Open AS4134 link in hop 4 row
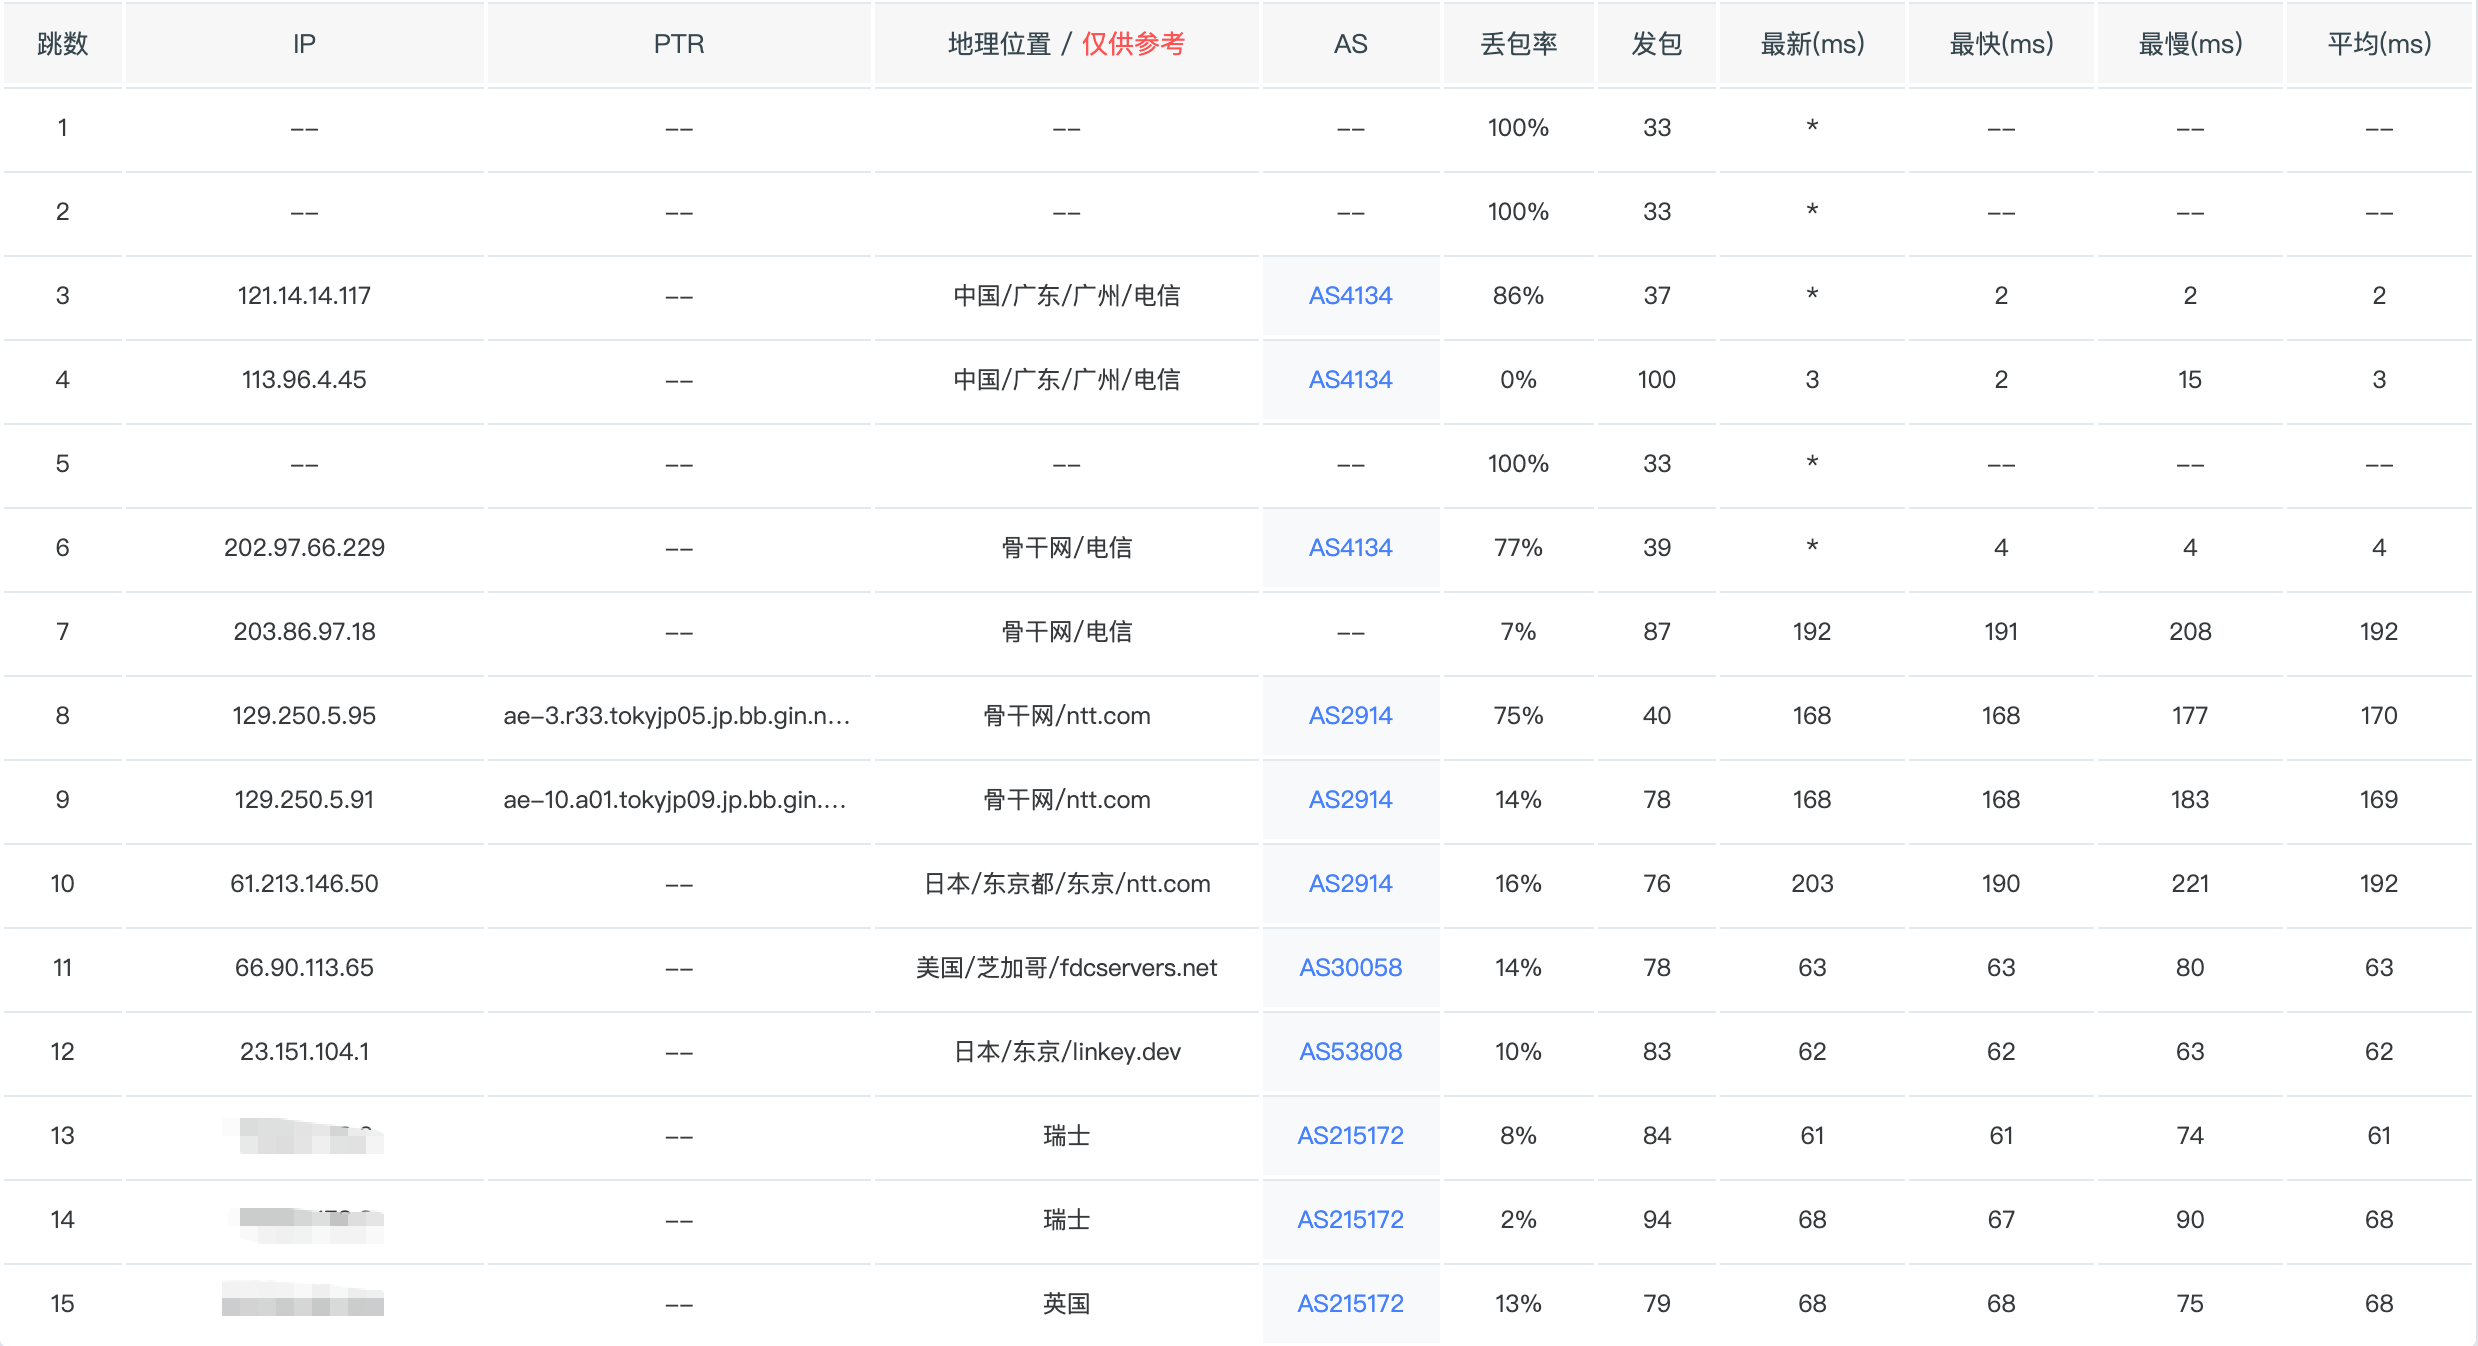 1350,380
